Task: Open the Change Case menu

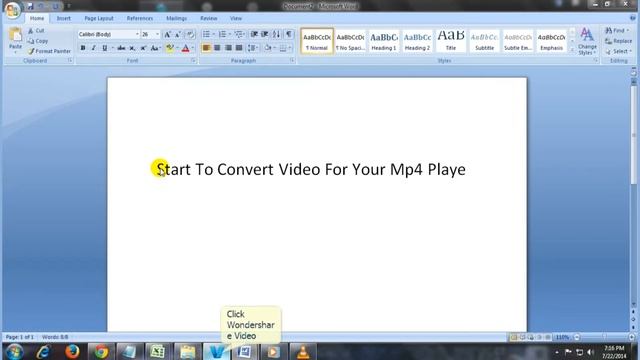Action: [x=155, y=48]
